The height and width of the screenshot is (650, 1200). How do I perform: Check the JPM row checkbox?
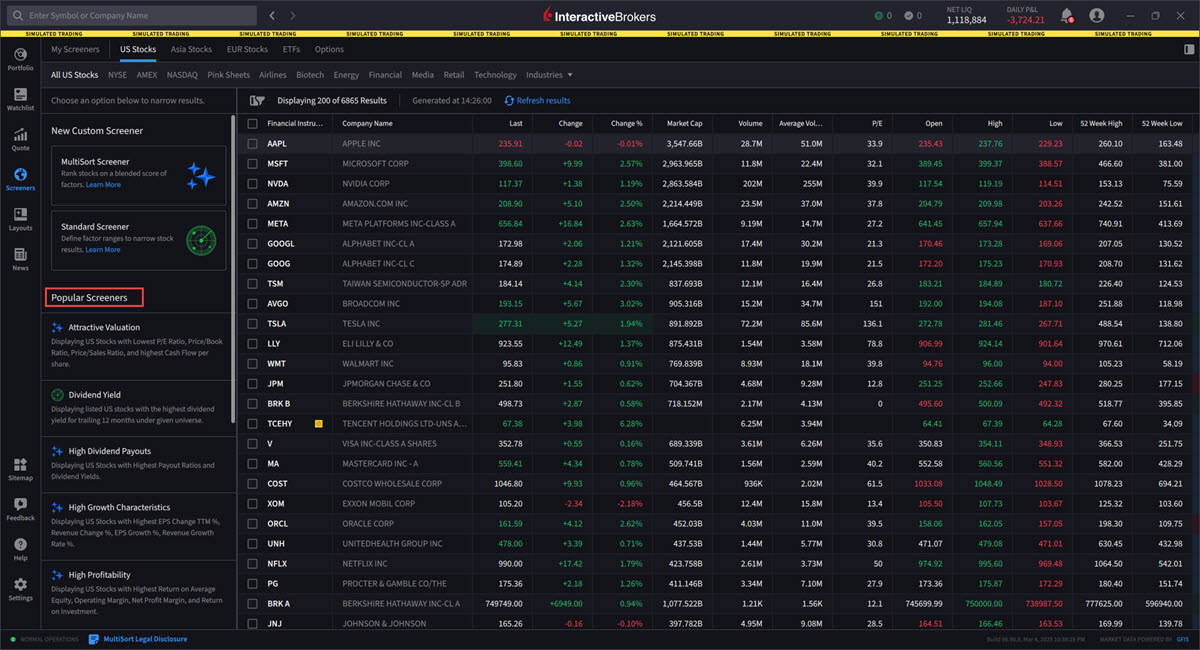click(x=253, y=384)
